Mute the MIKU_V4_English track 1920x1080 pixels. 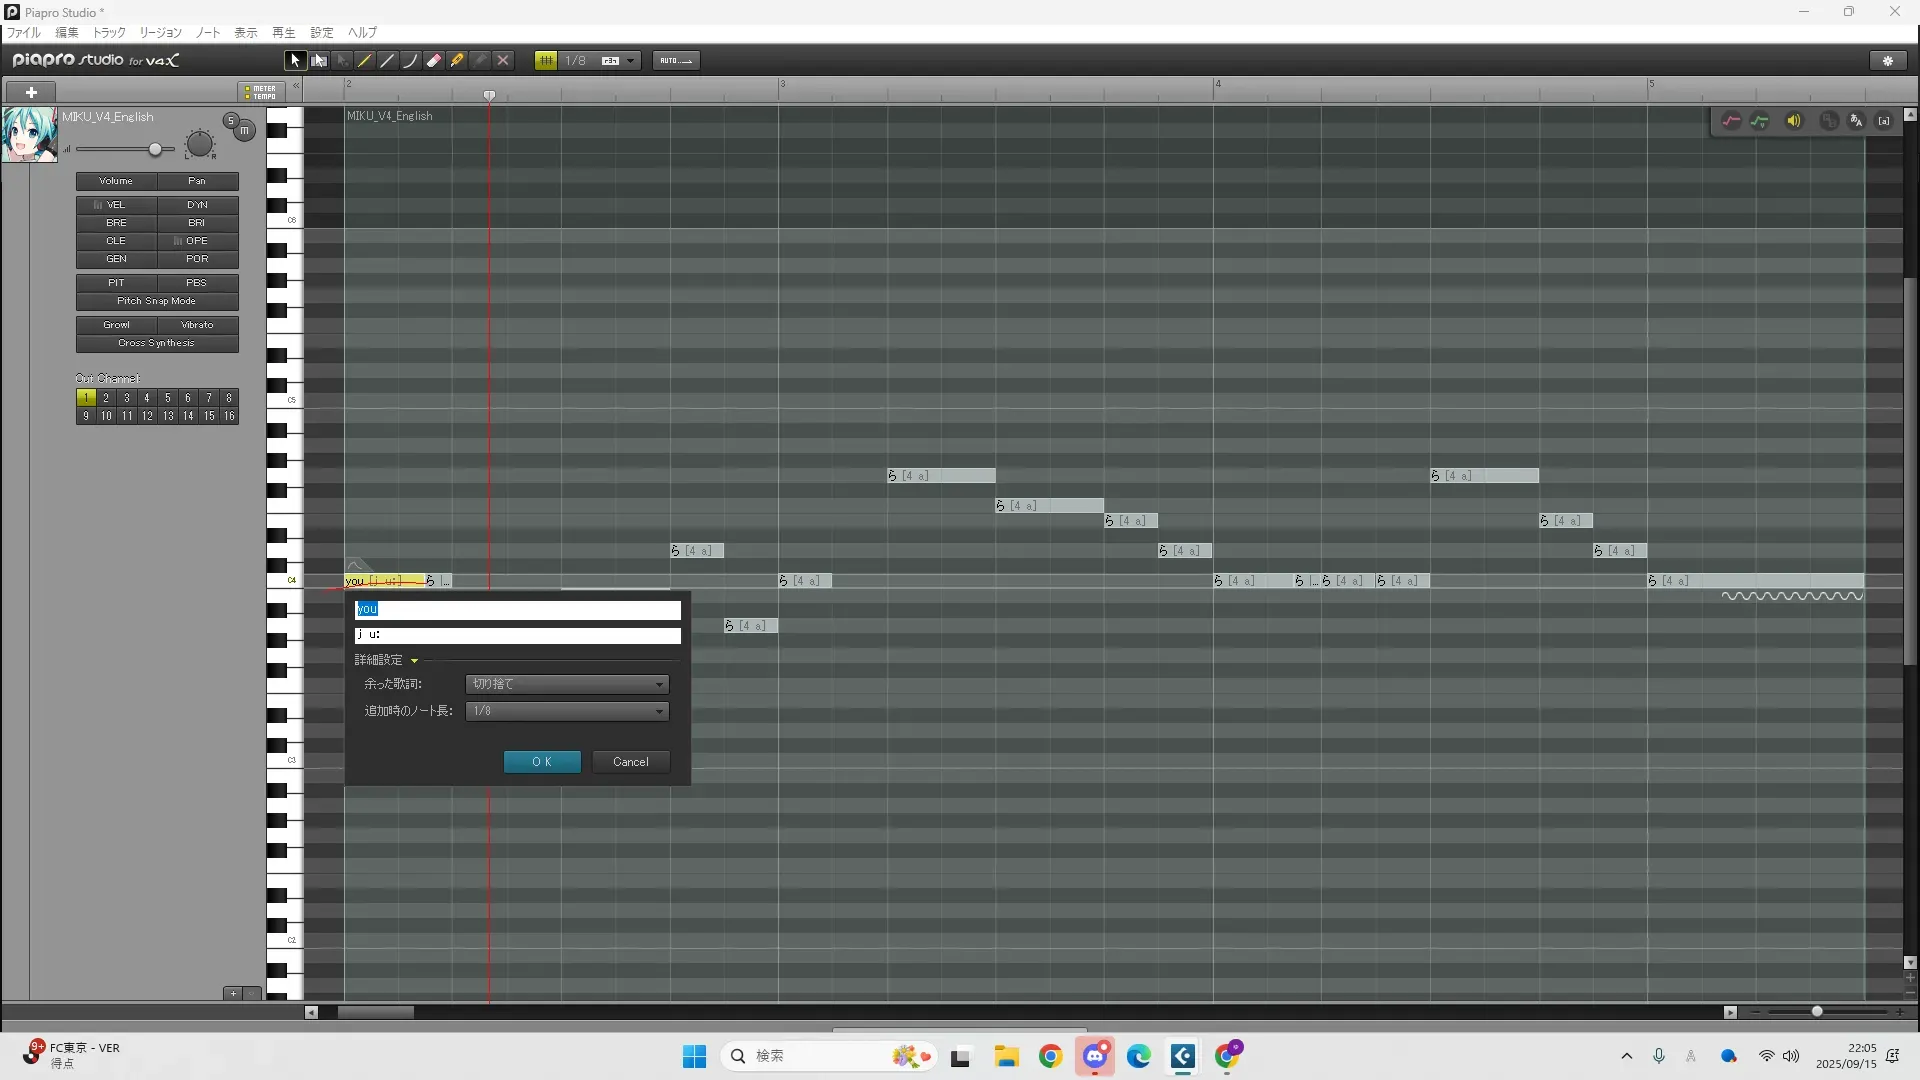(x=244, y=131)
